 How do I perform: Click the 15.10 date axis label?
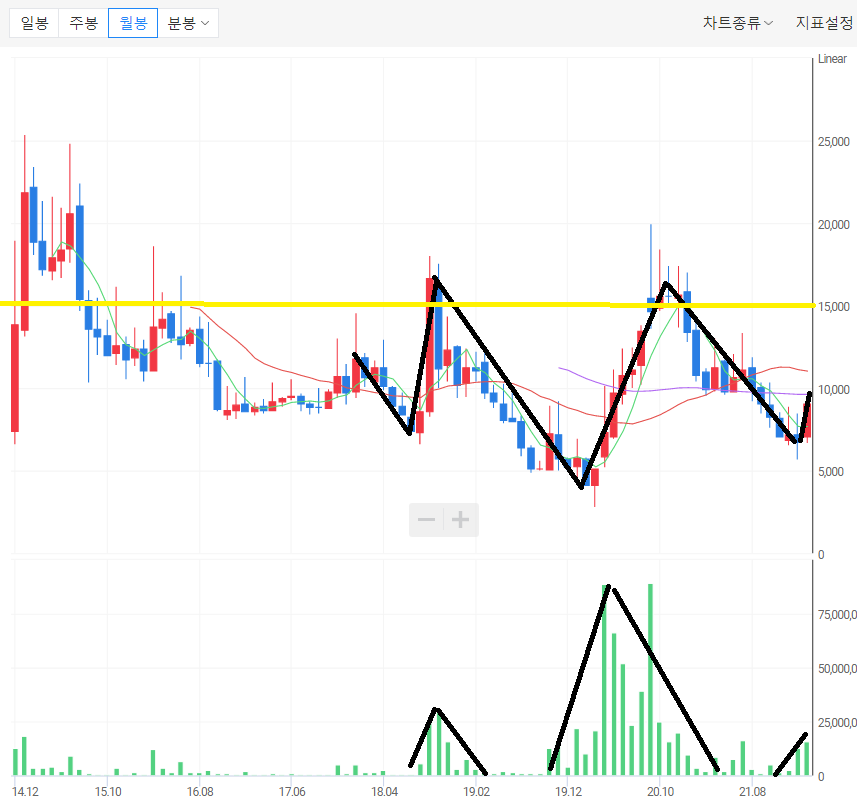[x=108, y=792]
